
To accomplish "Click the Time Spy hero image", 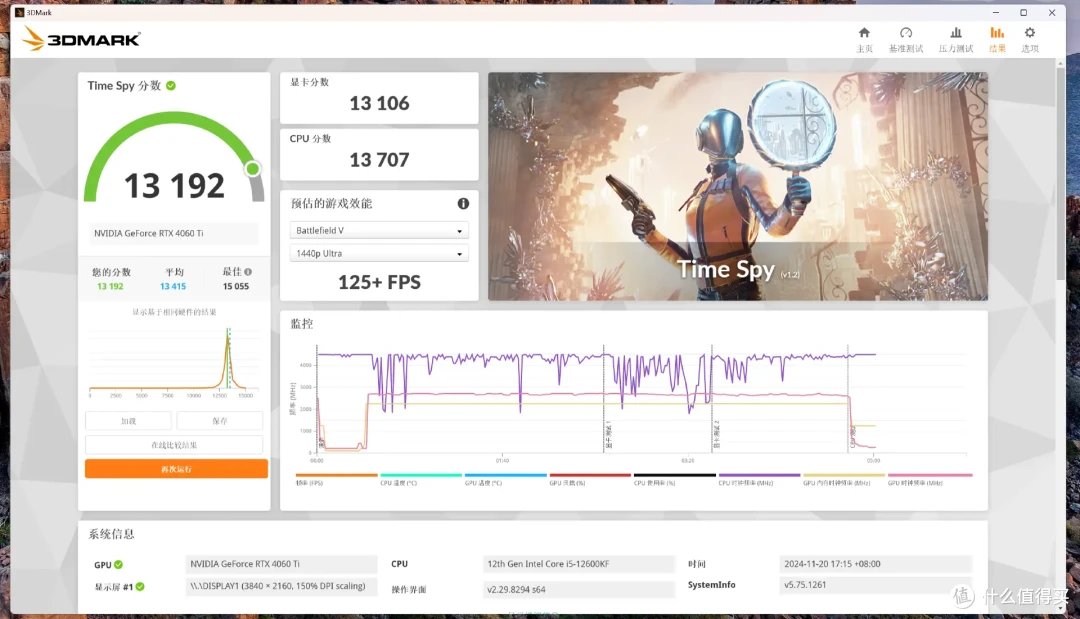I will tap(738, 187).
